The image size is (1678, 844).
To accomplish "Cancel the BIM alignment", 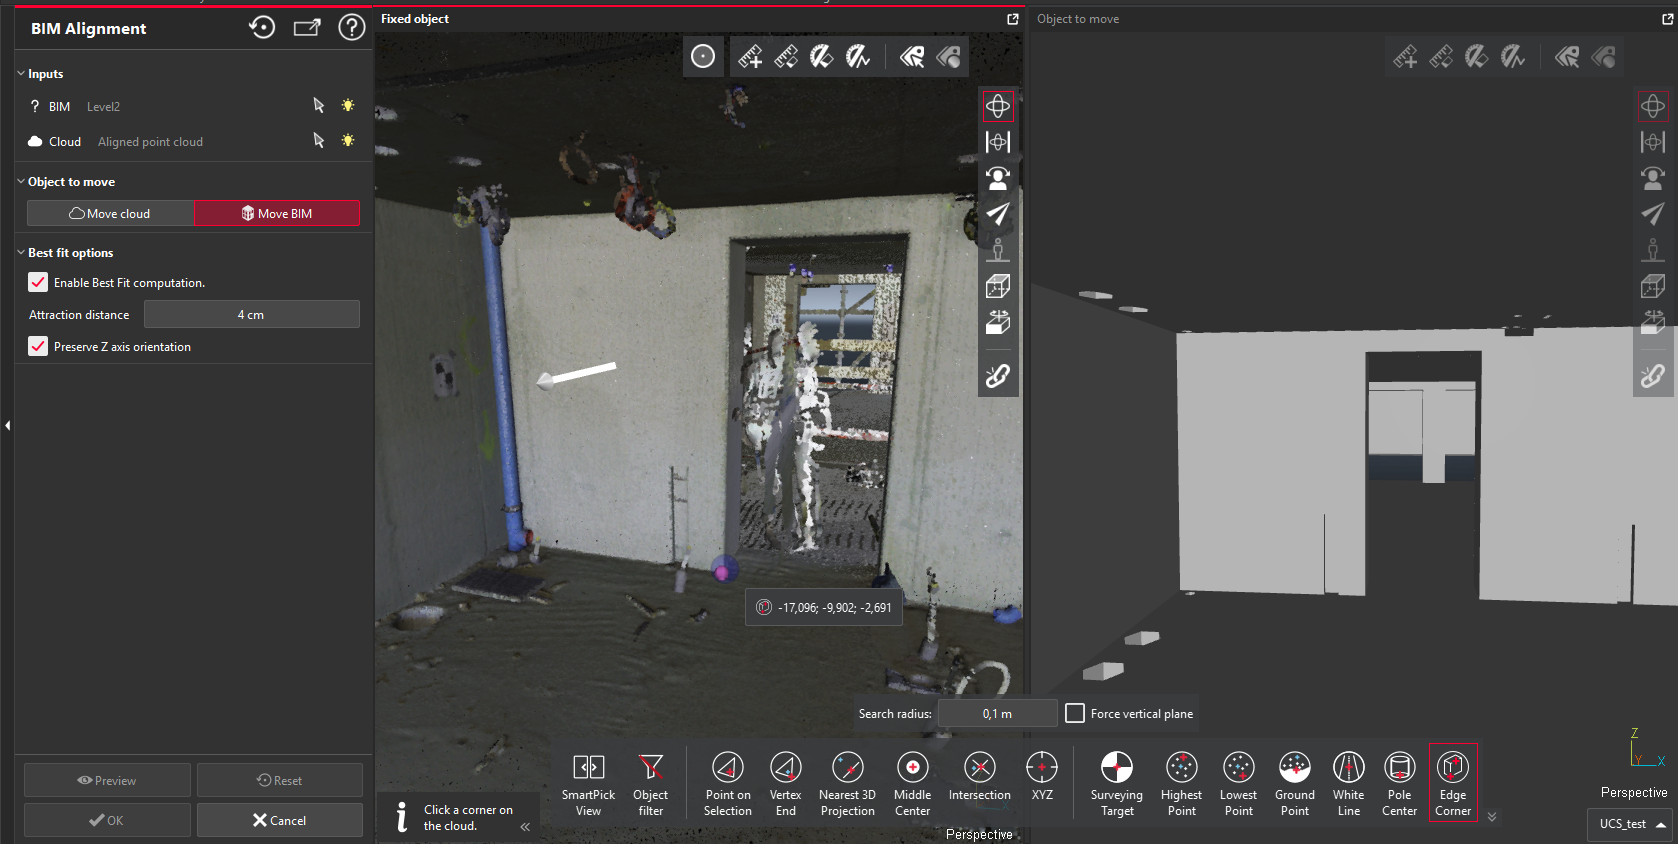I will [x=279, y=820].
